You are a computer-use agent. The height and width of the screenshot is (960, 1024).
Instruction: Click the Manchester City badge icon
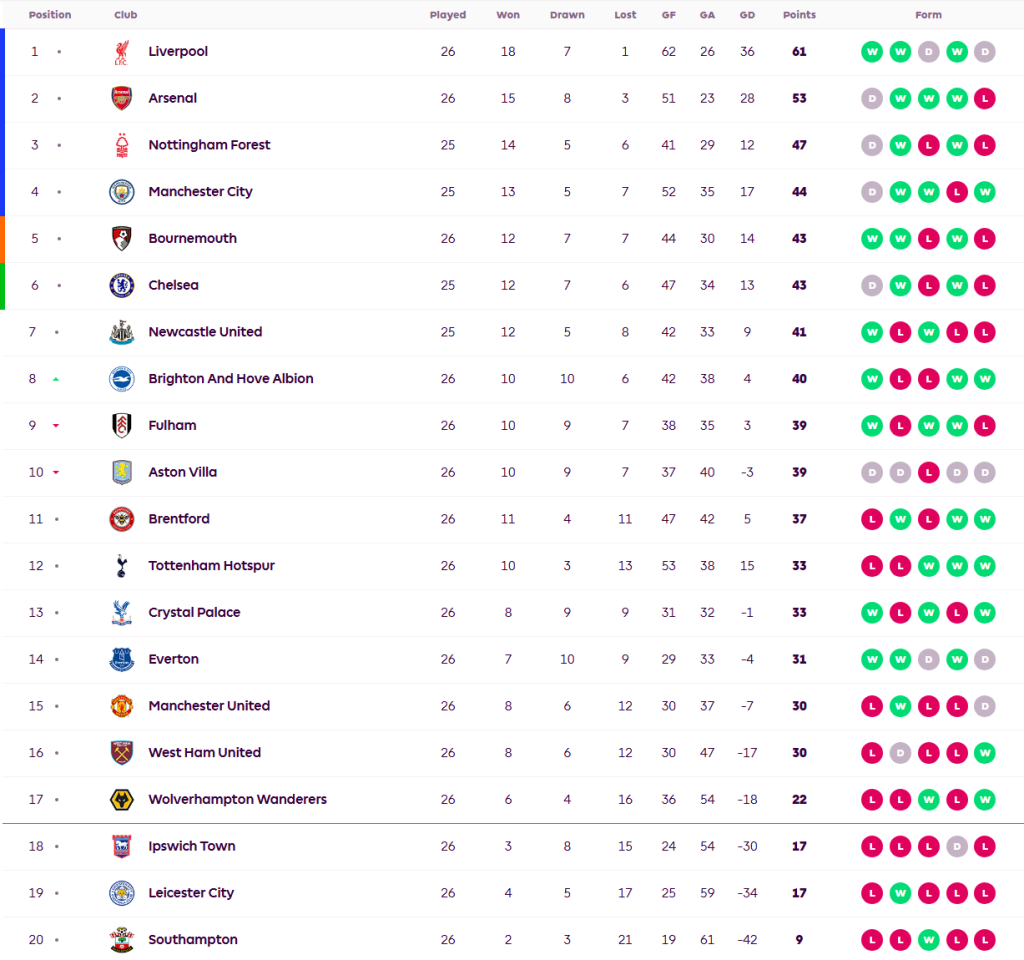pos(121,192)
